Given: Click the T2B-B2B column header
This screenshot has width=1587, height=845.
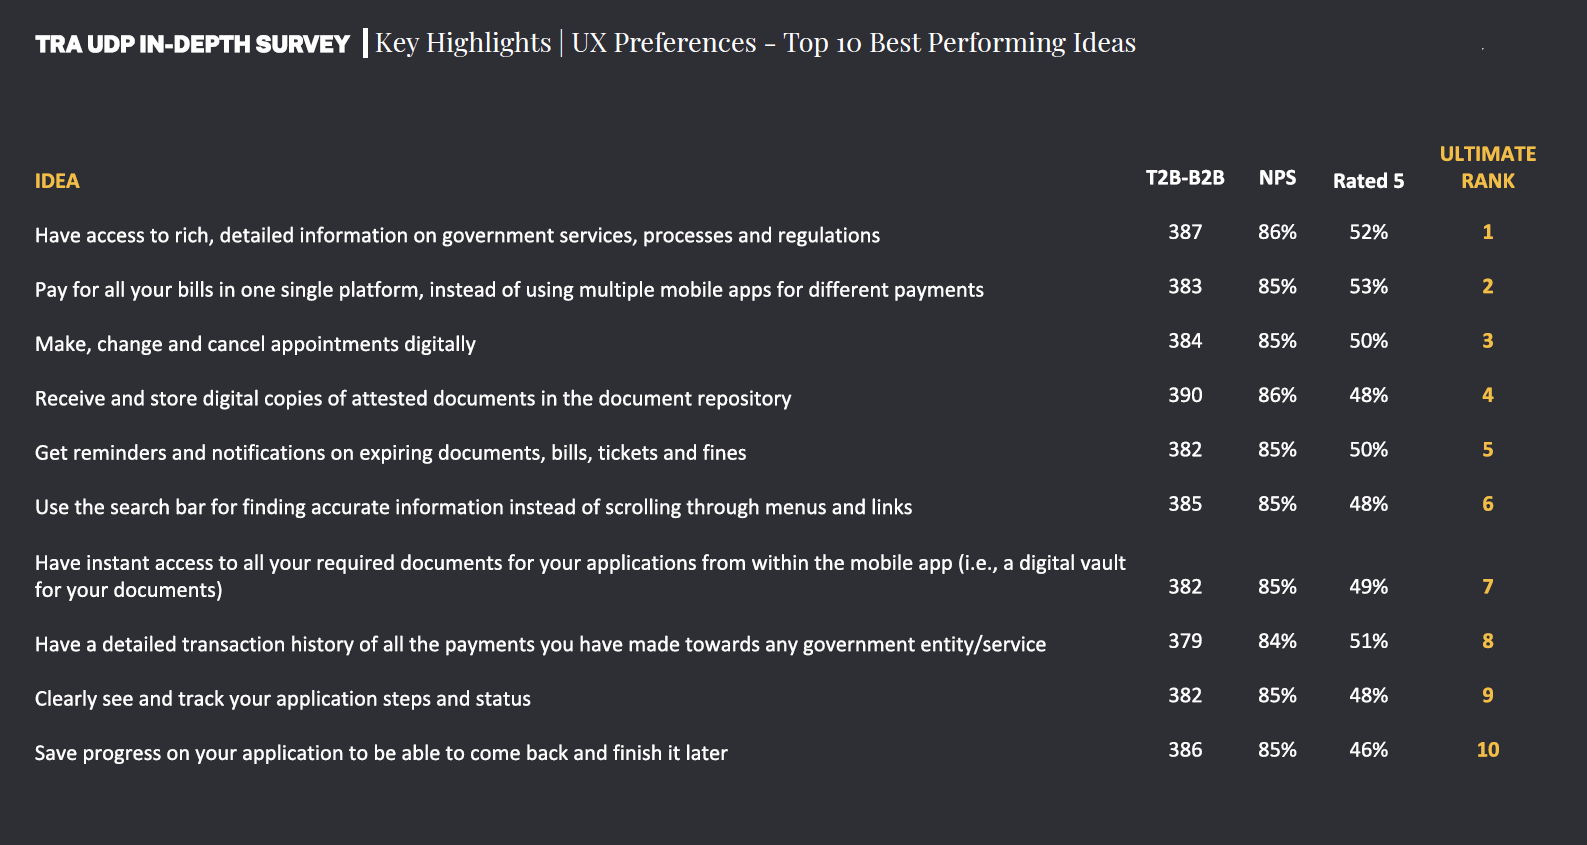Looking at the screenshot, I should [x=1185, y=178].
